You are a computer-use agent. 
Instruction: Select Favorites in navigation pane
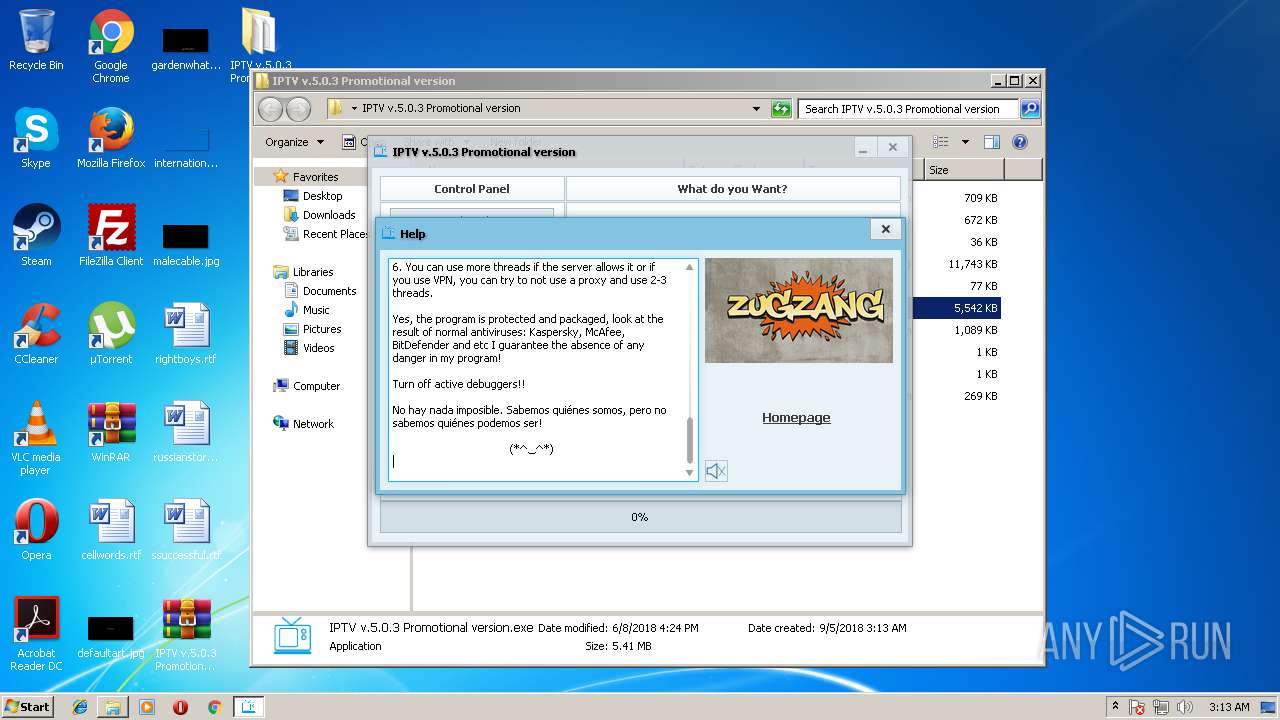click(315, 177)
